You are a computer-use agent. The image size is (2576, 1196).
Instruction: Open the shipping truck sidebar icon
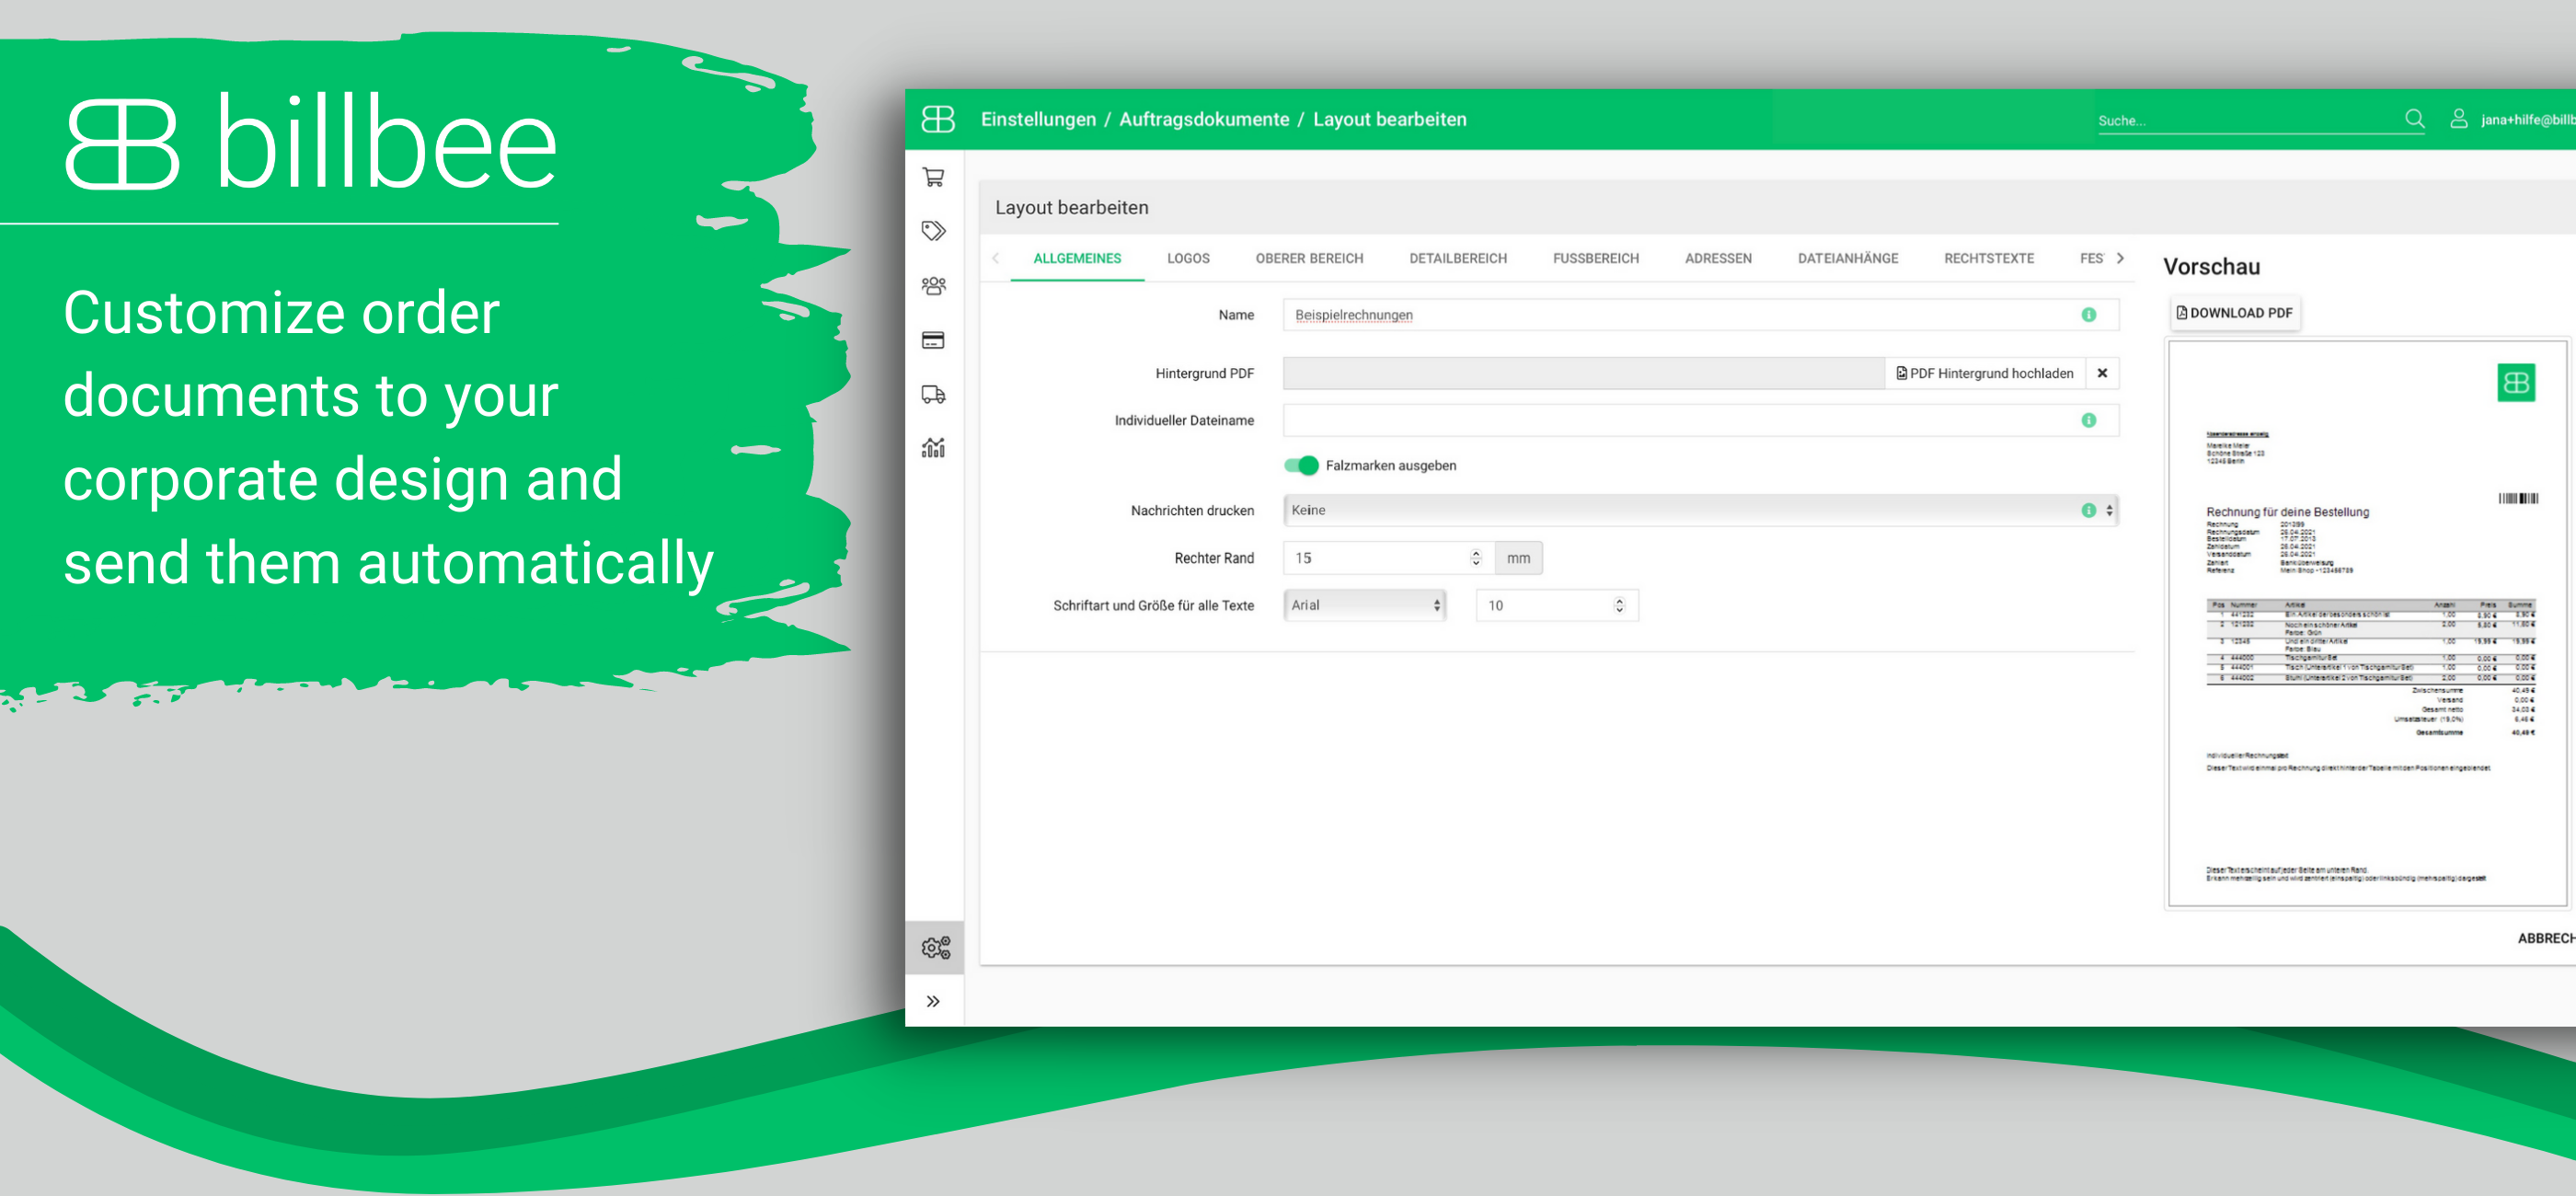click(x=933, y=394)
